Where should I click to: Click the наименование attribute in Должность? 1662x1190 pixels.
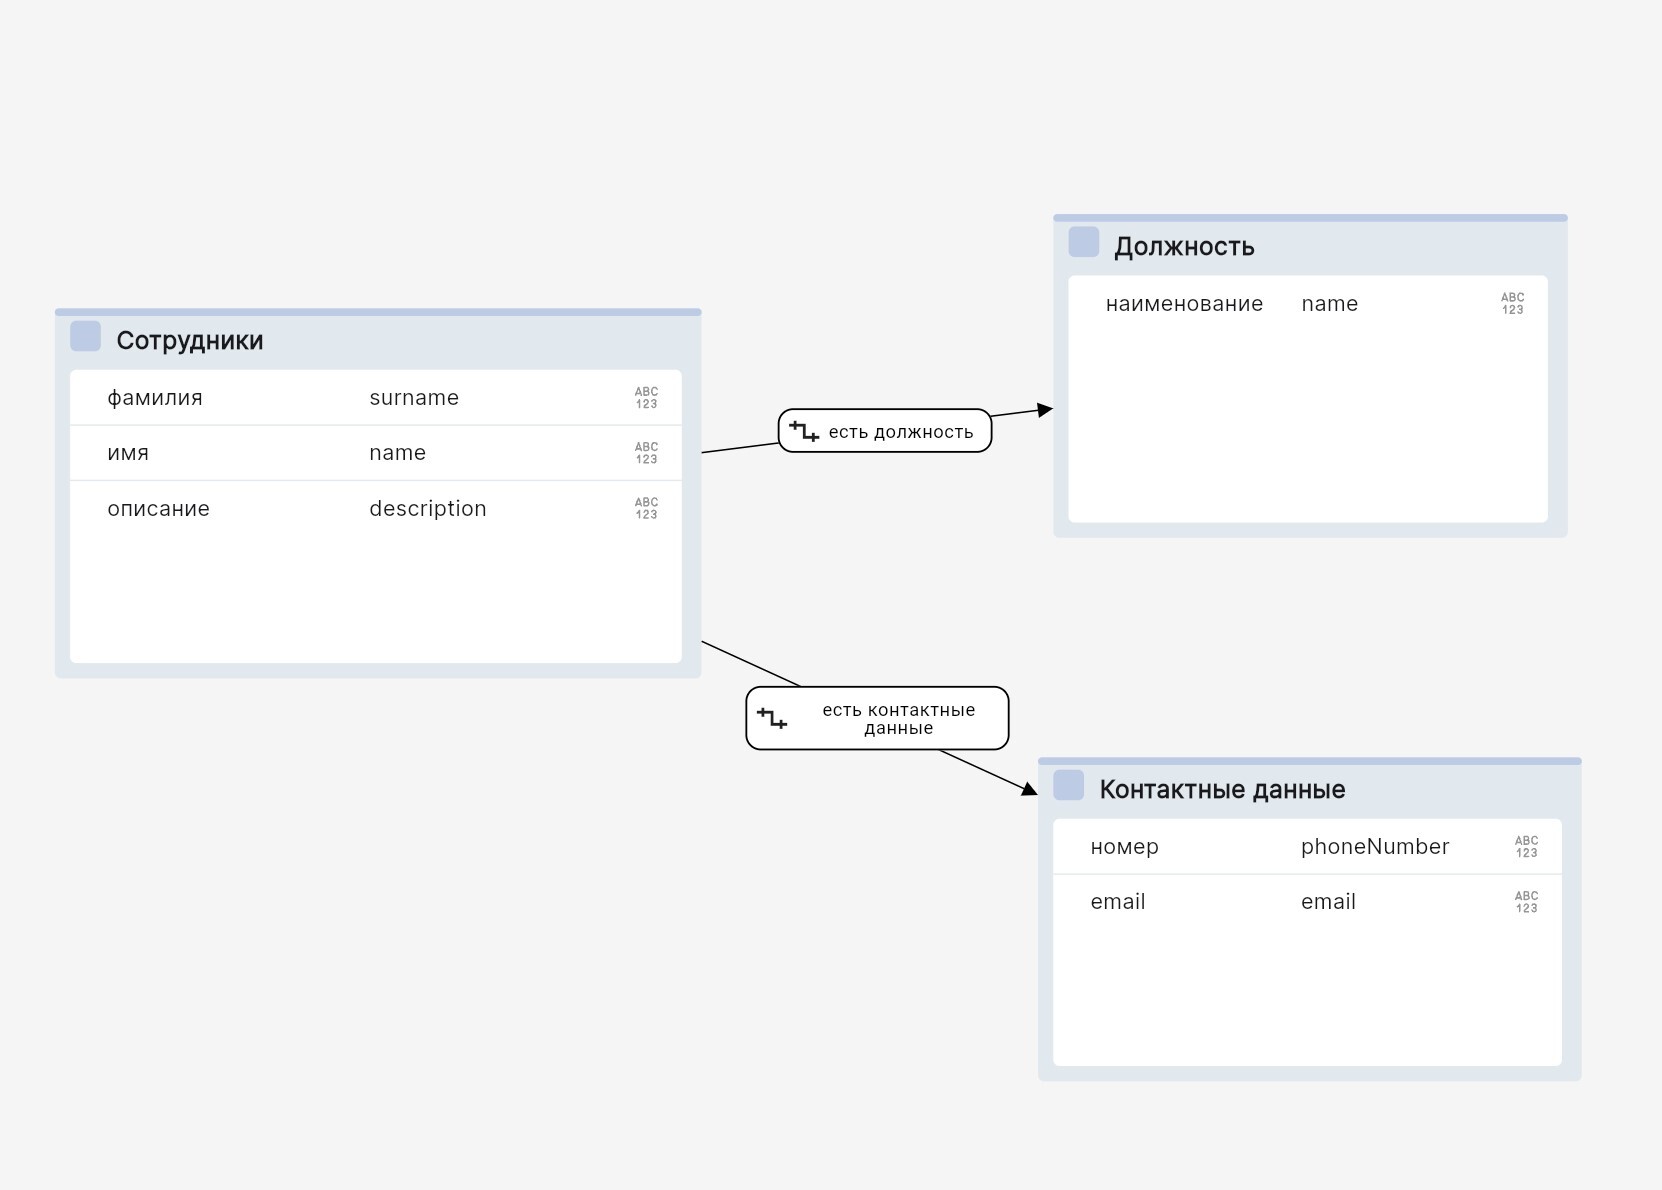[x=1184, y=304]
